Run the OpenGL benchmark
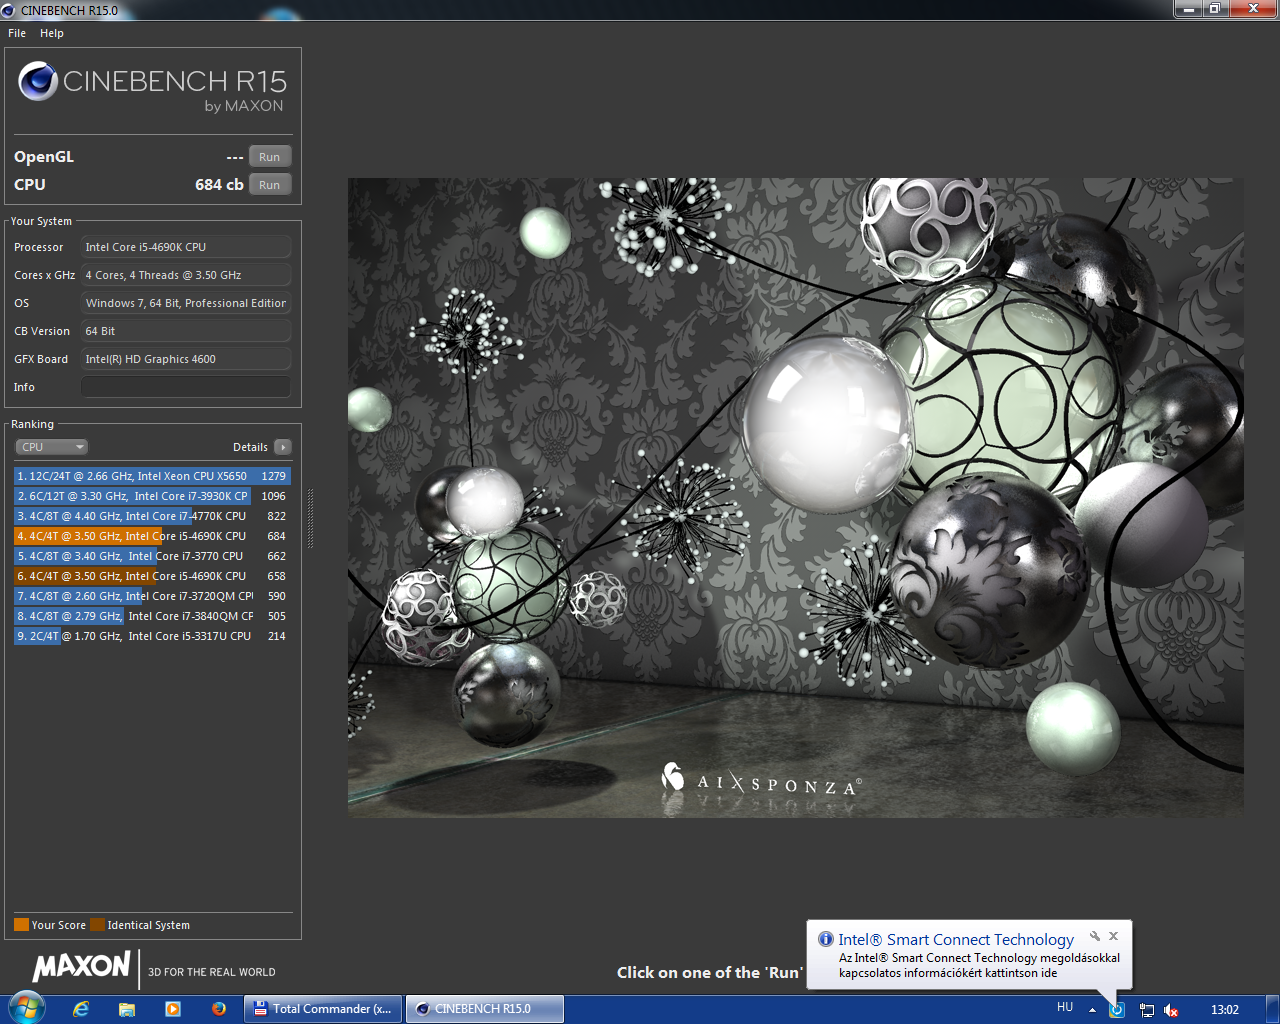Screen dimensions: 1280x1024 (x=270, y=156)
